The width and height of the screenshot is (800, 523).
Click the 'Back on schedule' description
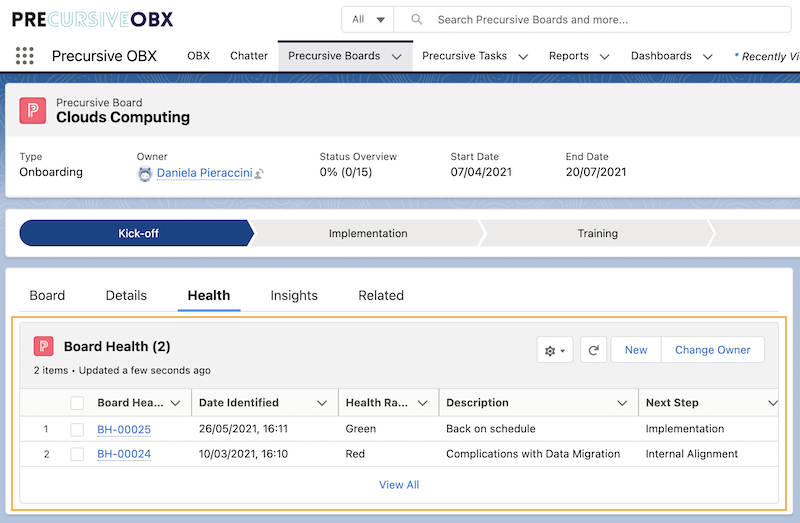491,429
